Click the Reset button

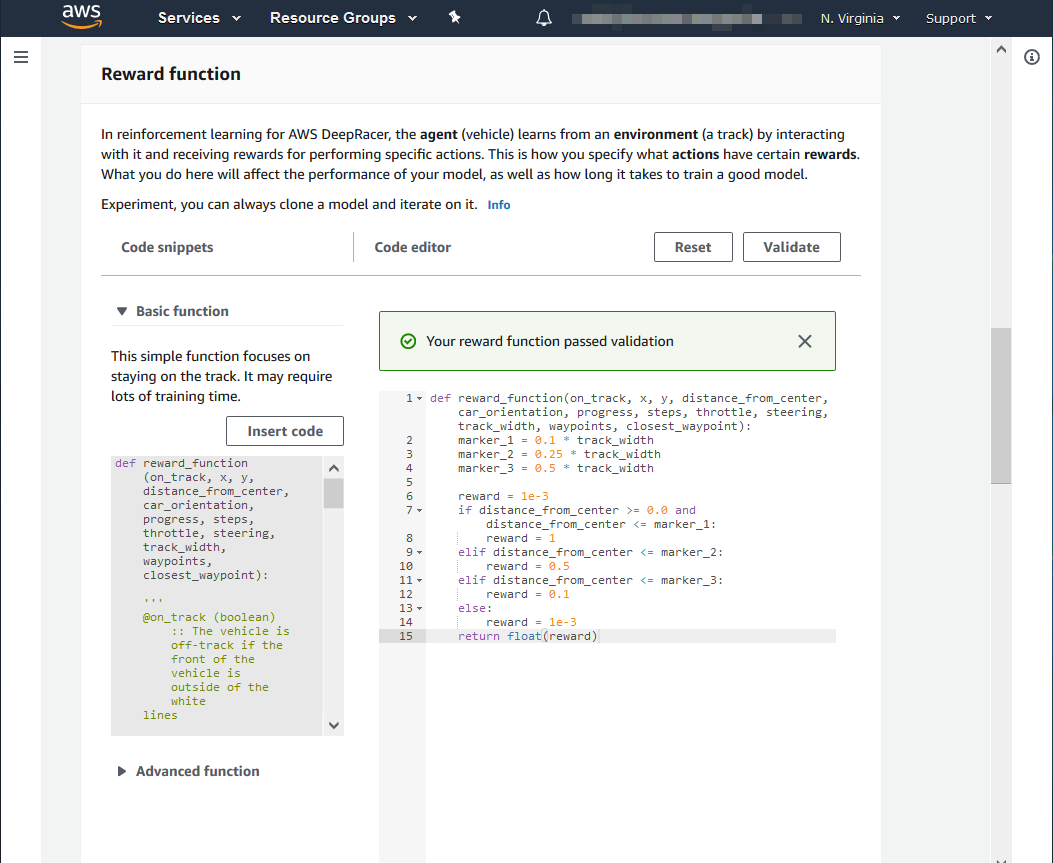[x=693, y=247]
